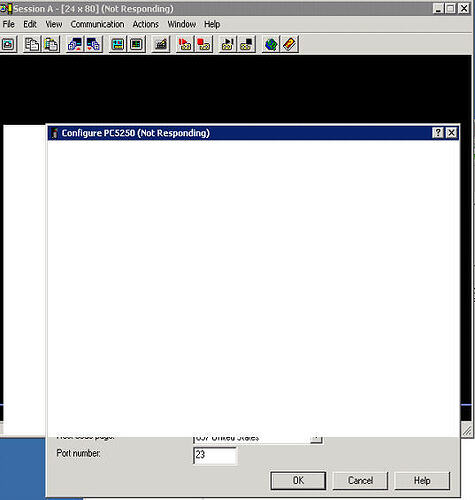The width and height of the screenshot is (475, 500).
Task: Click the Help button in Configure PC5250
Action: [x=422, y=480]
